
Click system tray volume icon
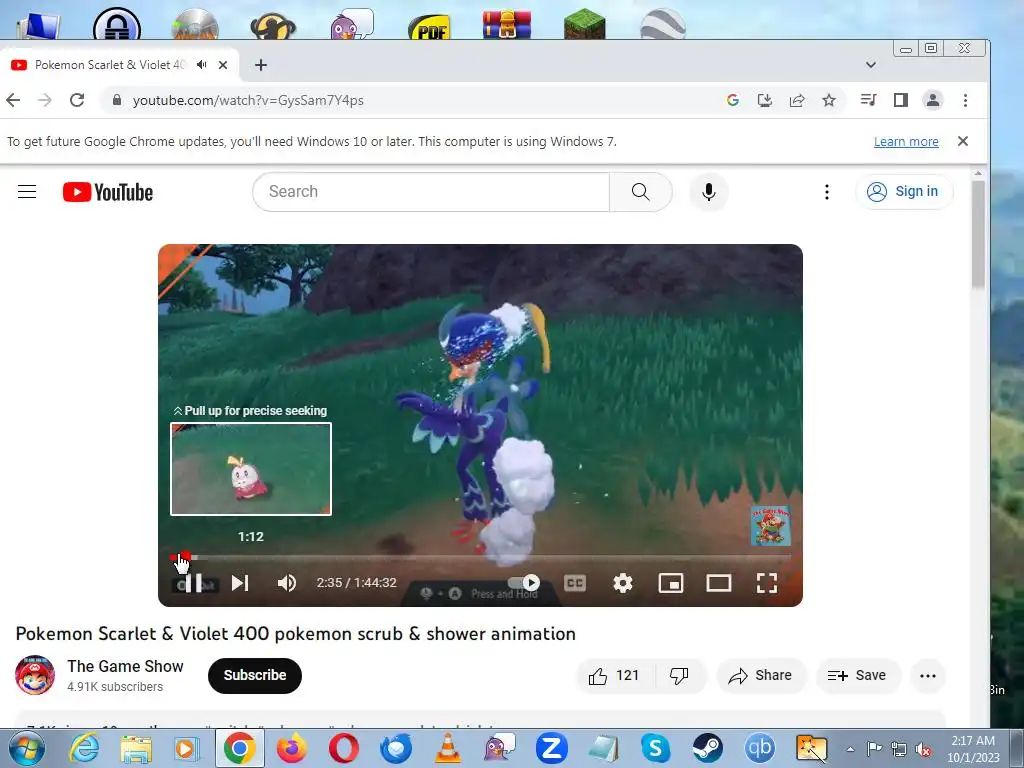[x=923, y=749]
